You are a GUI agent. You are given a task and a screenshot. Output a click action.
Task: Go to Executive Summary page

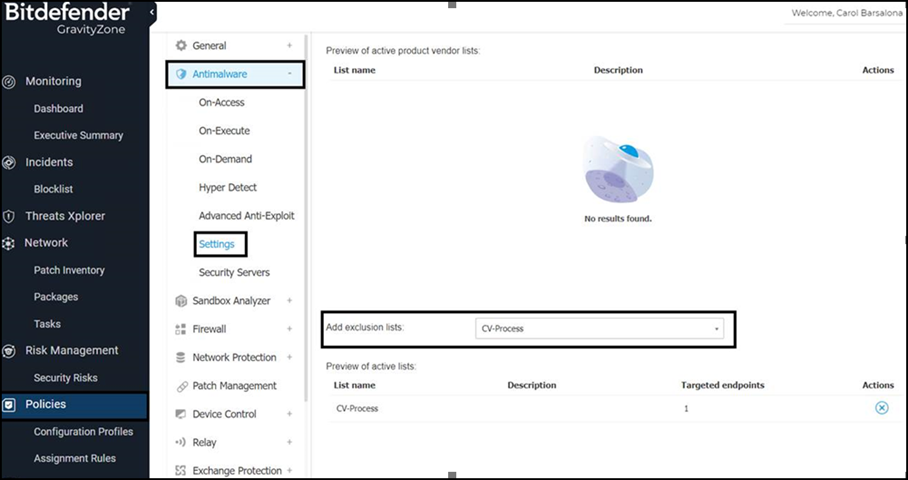[x=78, y=135]
